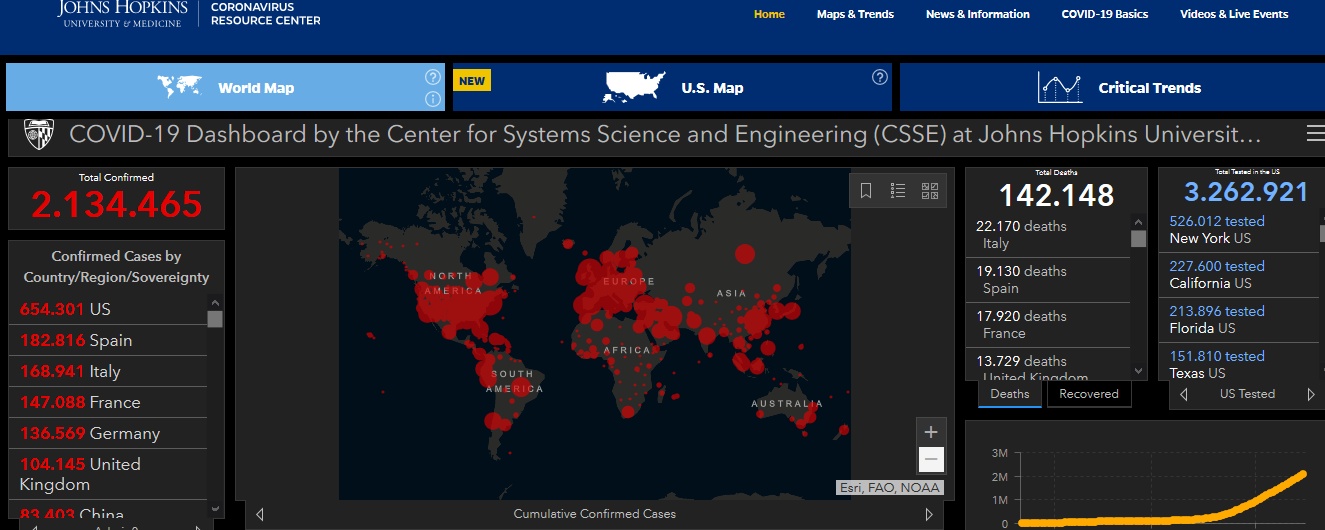Go to next US Tested panel arrow

1311,394
